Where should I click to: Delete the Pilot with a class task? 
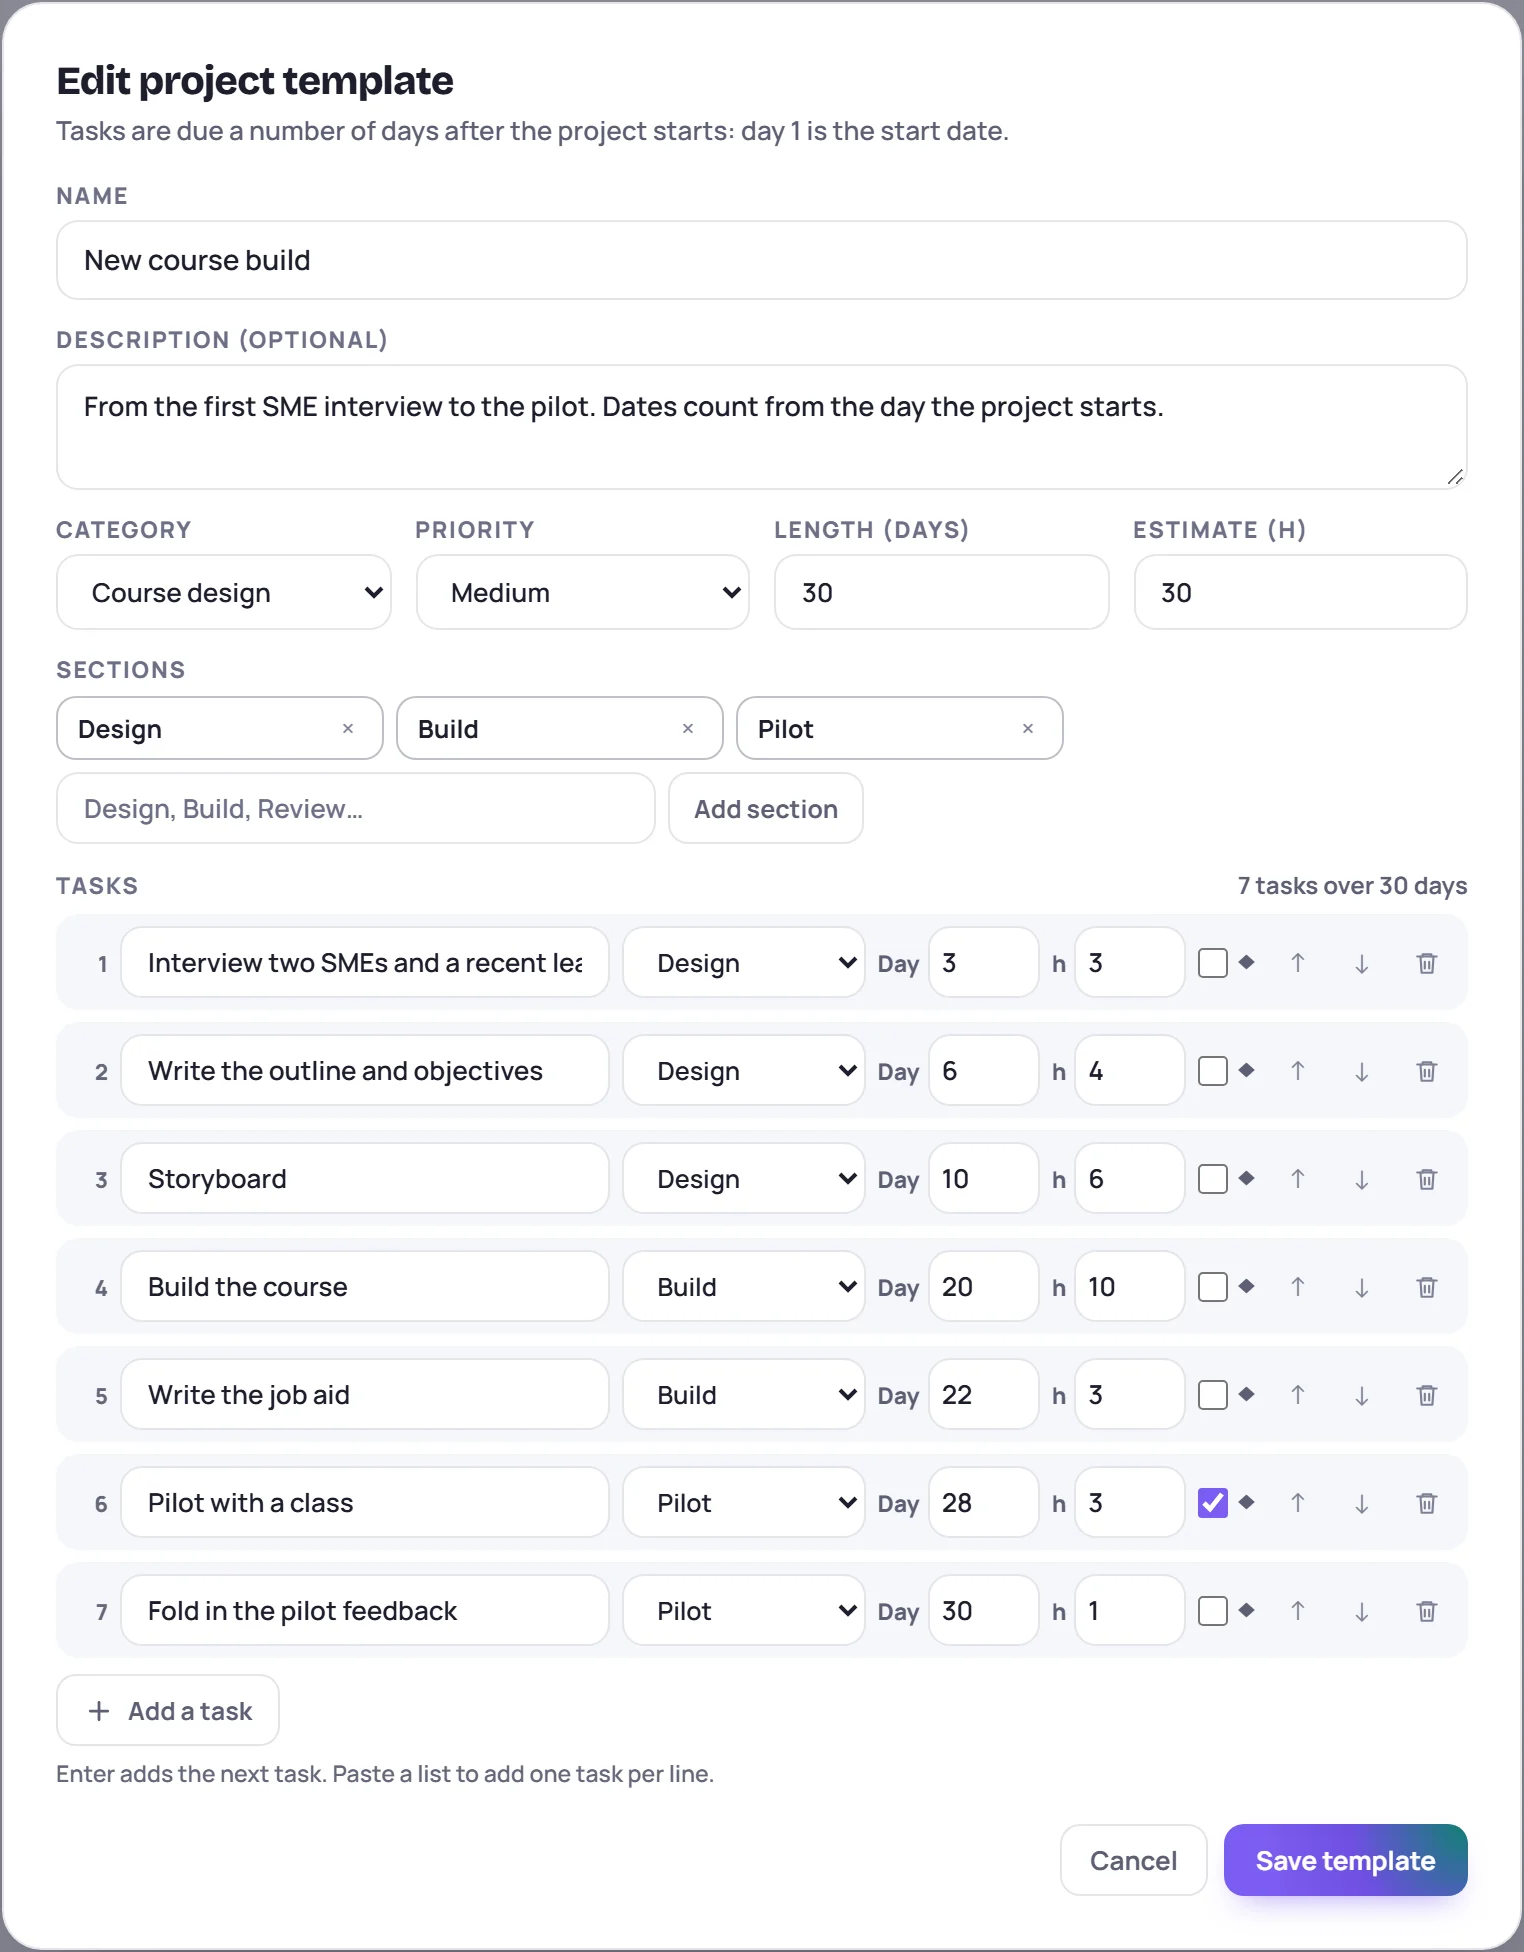click(1427, 1503)
